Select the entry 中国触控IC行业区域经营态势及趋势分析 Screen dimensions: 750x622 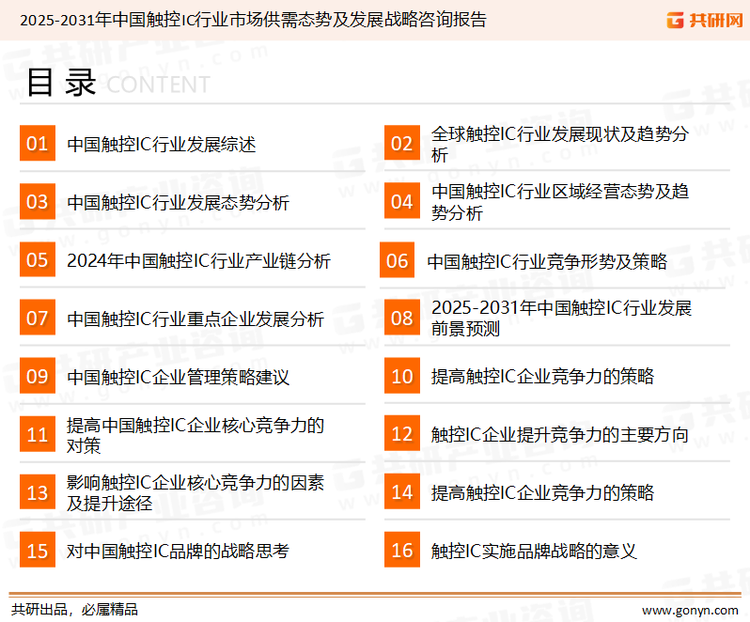click(560, 202)
